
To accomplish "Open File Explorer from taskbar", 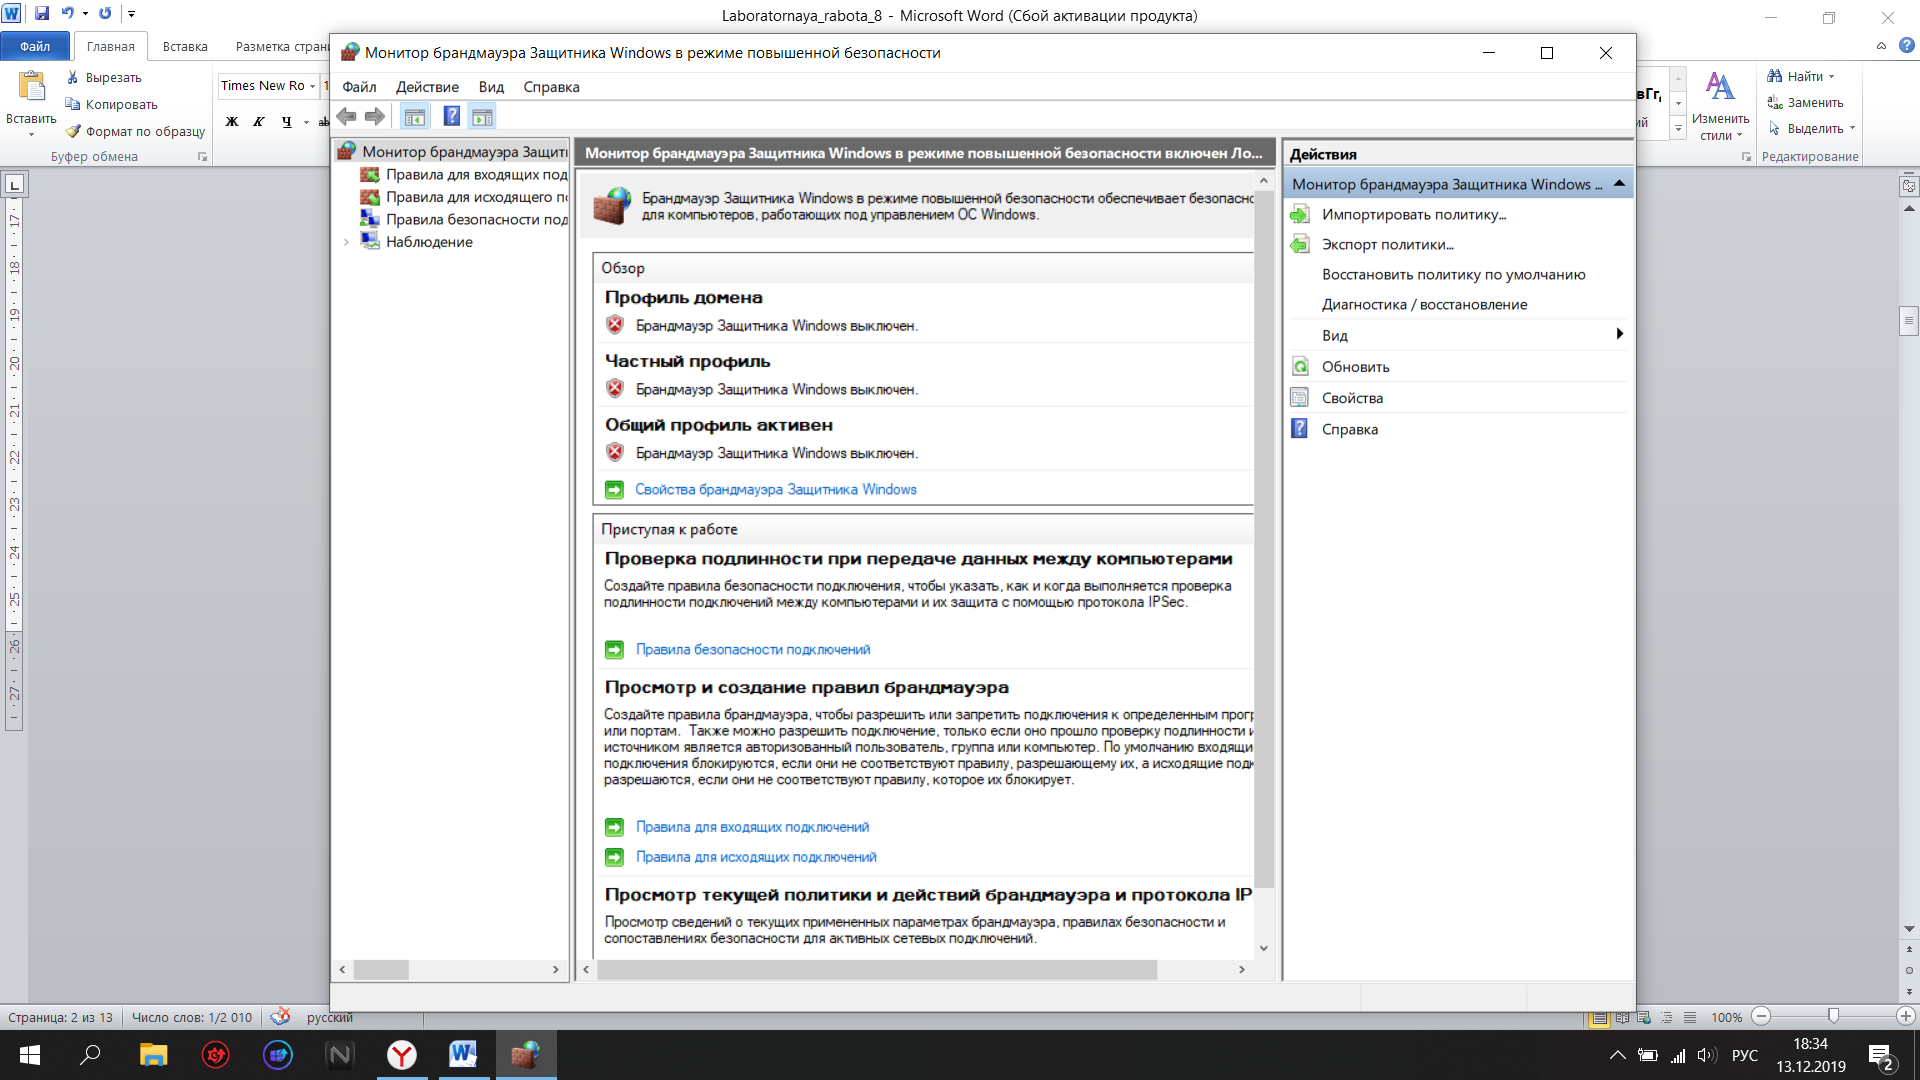I will pyautogui.click(x=153, y=1054).
